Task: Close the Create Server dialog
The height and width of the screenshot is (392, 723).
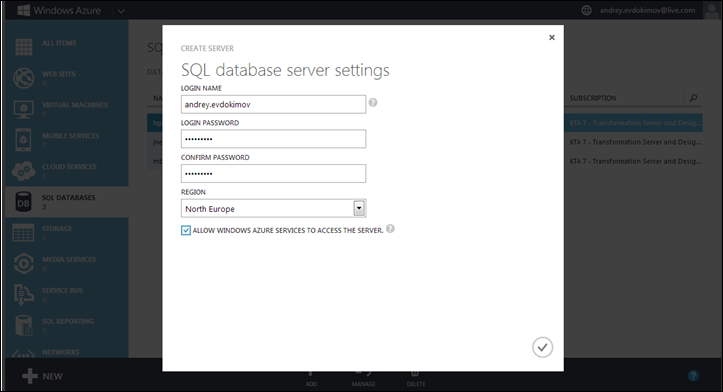Action: [551, 37]
